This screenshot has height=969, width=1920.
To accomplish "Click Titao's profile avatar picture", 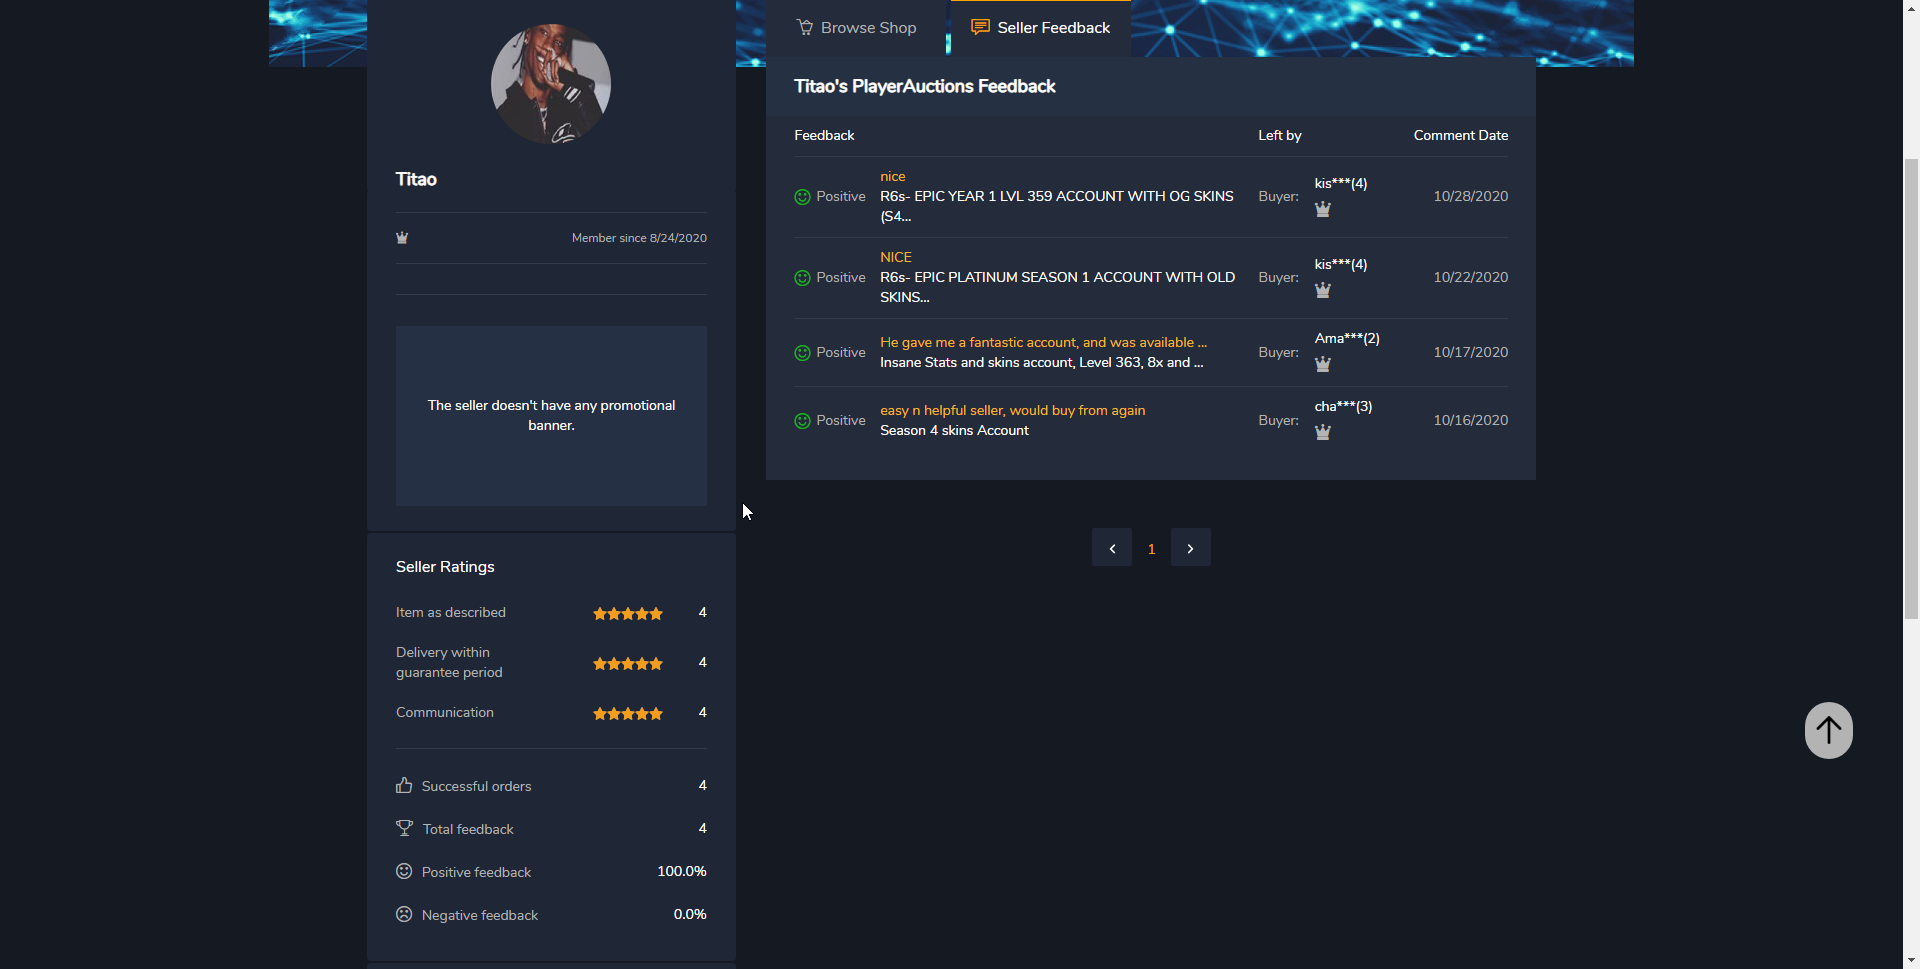I will (x=551, y=83).
